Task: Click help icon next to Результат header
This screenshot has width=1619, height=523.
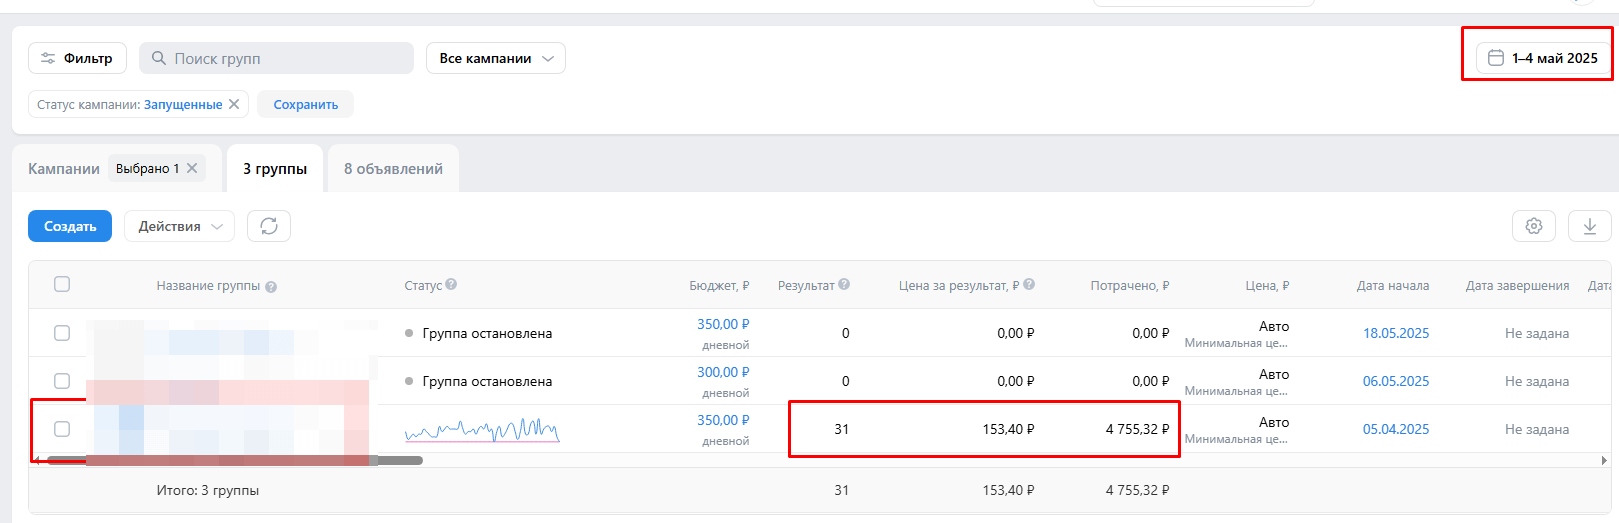Action: [x=844, y=285]
